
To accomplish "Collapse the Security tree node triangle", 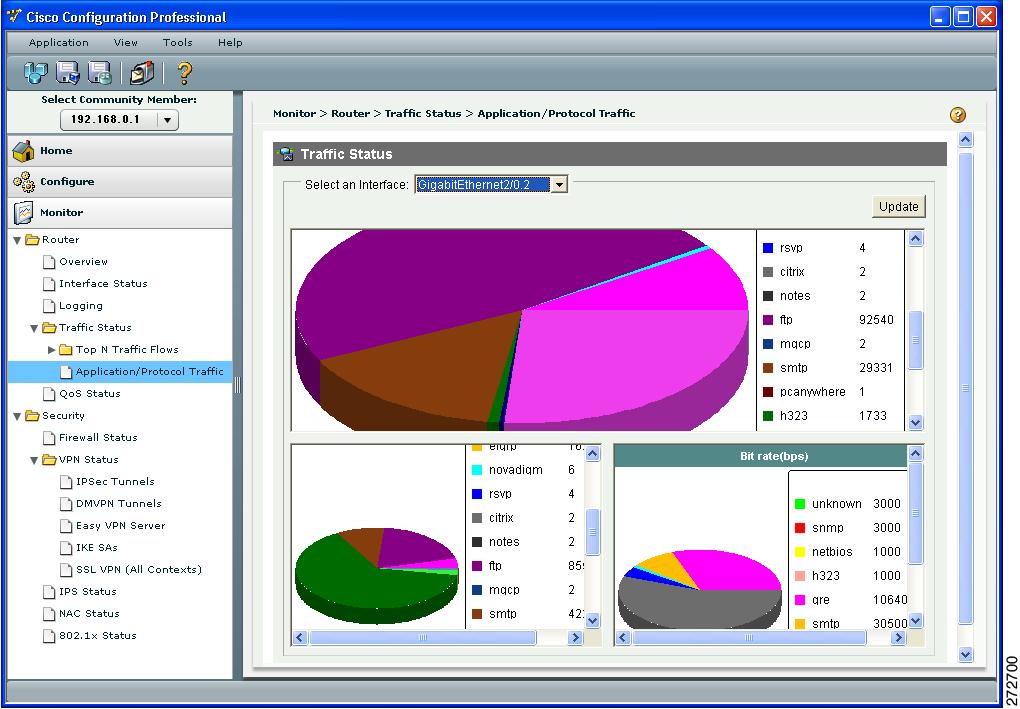I will [18, 416].
